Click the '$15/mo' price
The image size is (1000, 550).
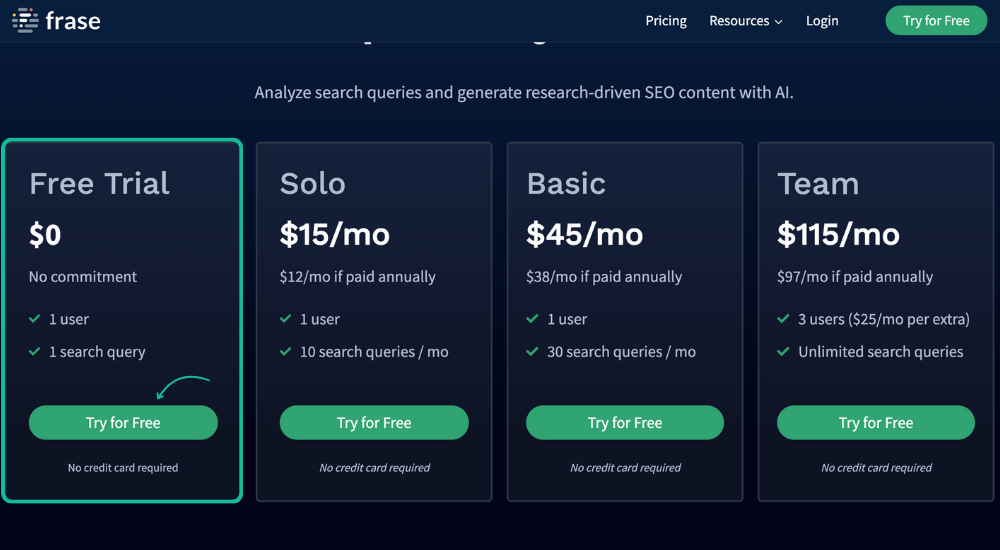tap(335, 234)
